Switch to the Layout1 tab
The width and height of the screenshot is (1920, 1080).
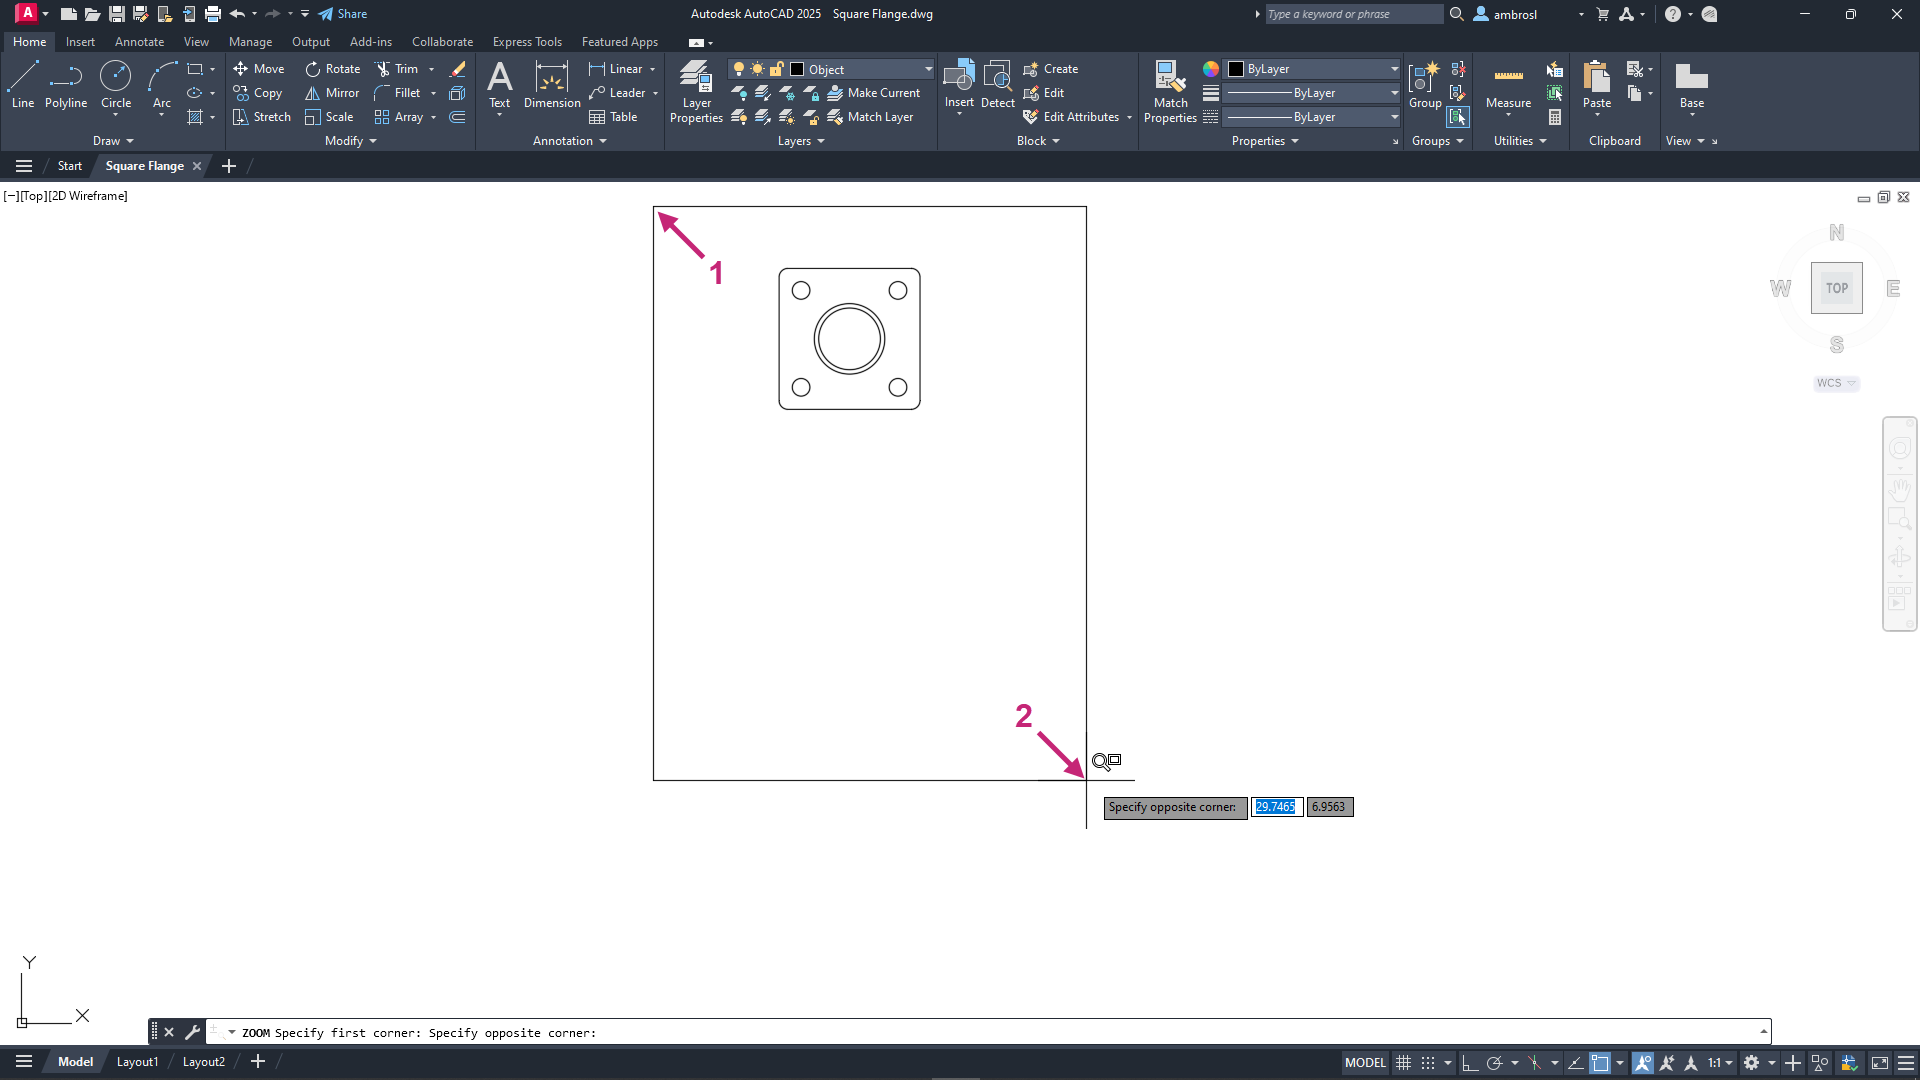coord(137,1062)
